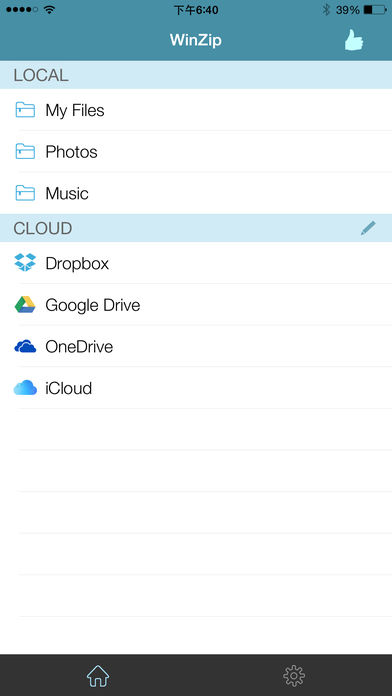
Task: Click the iCloud cloud icon
Action: click(25, 388)
